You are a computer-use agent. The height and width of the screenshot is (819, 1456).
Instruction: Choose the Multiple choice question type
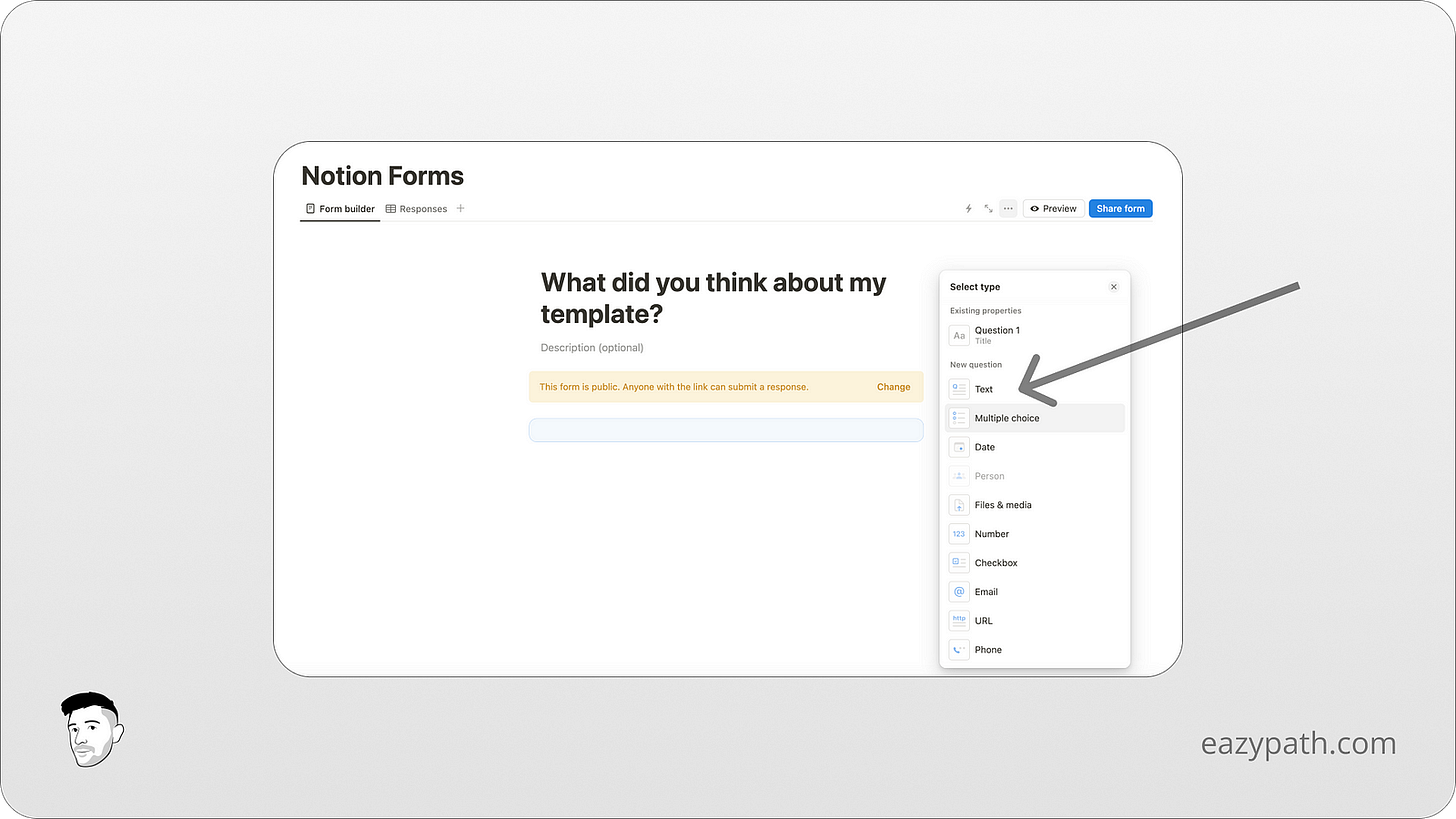click(1035, 418)
